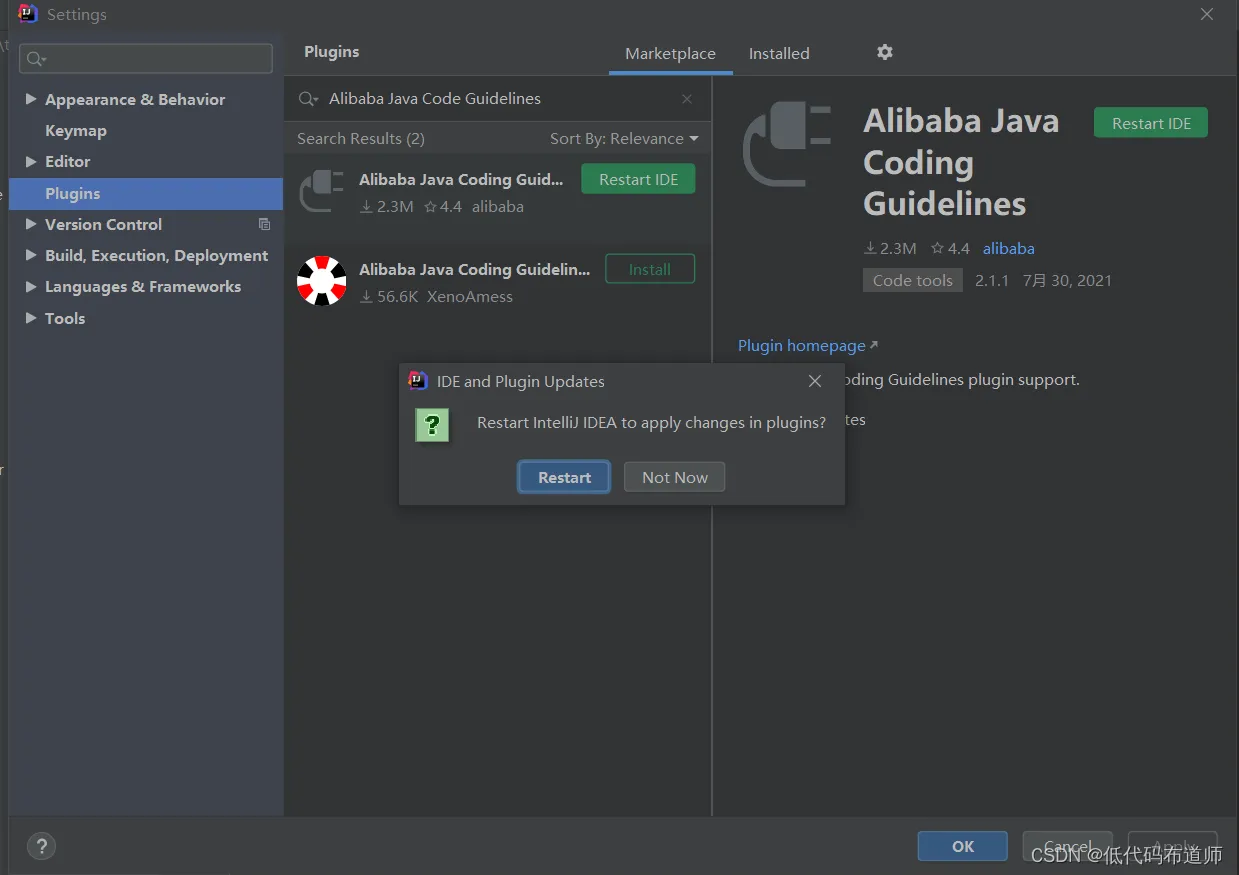1239x875 pixels.
Task: Click the Plugins heading label
Action: tap(331, 52)
